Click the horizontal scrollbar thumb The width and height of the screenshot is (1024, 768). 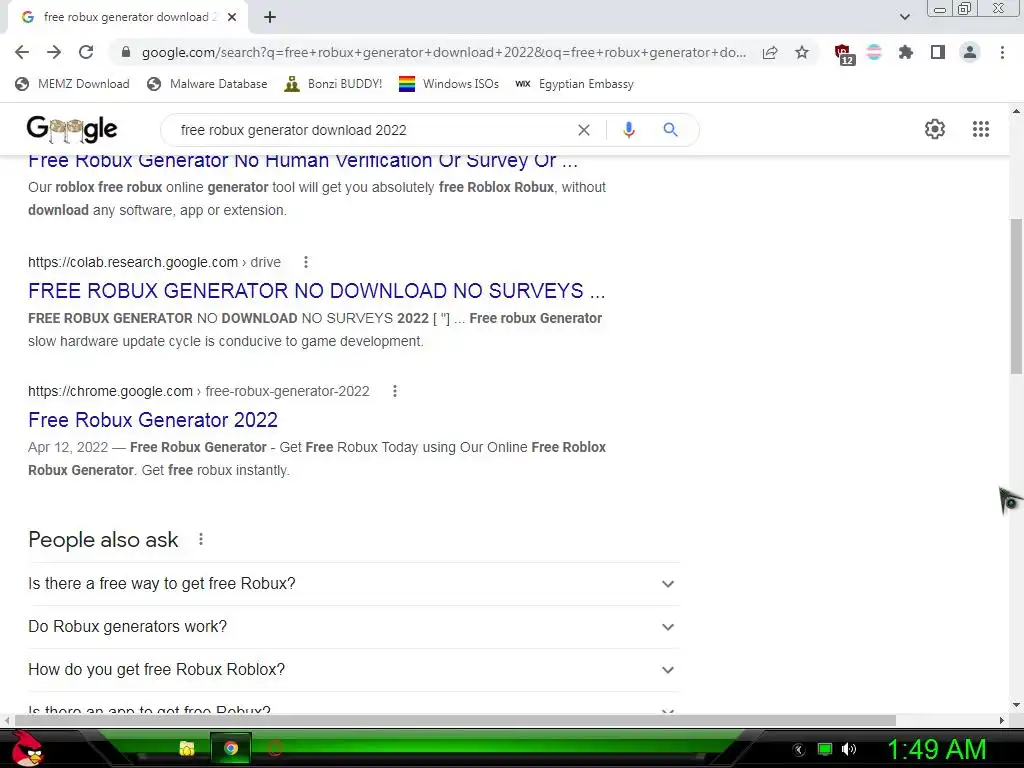(x=455, y=720)
